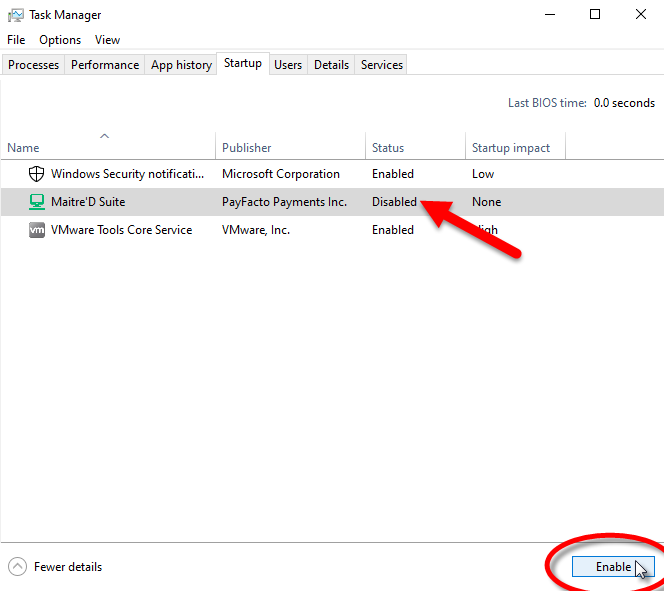
Task: Sort by the Publisher column header
Action: (x=247, y=148)
